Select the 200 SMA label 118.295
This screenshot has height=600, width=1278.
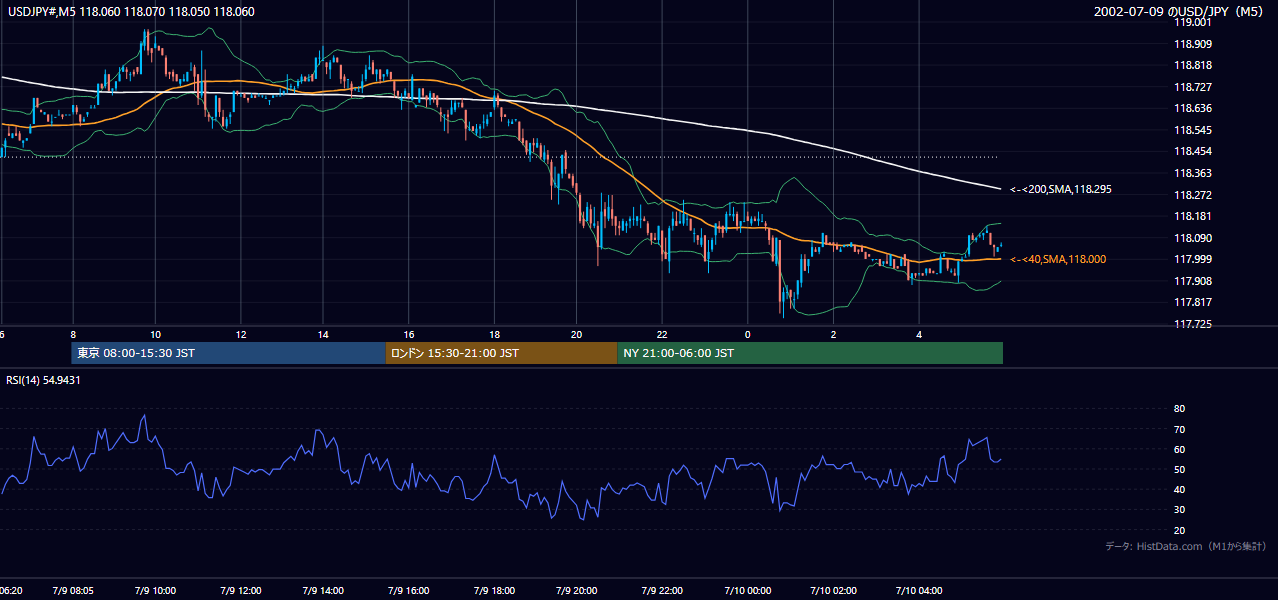pyautogui.click(x=1061, y=189)
